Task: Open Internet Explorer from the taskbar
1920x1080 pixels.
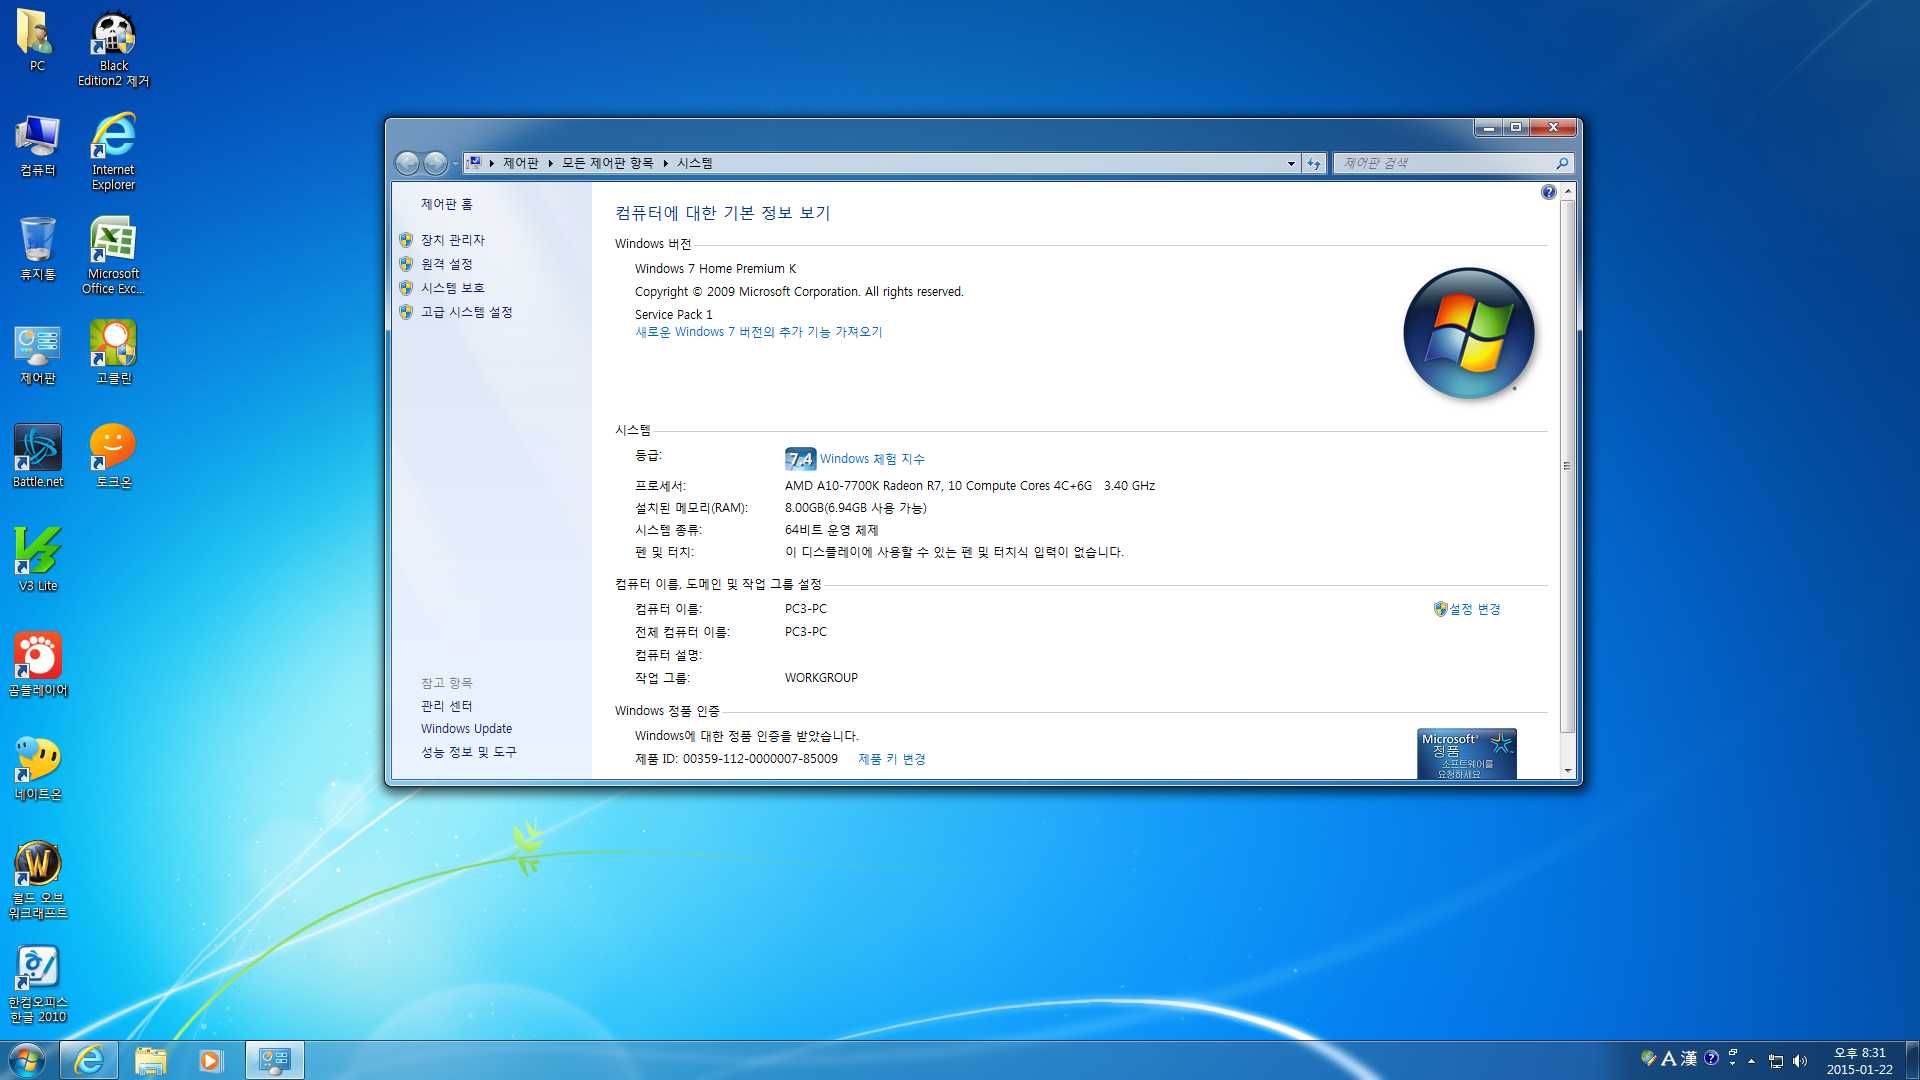Action: coord(89,1060)
